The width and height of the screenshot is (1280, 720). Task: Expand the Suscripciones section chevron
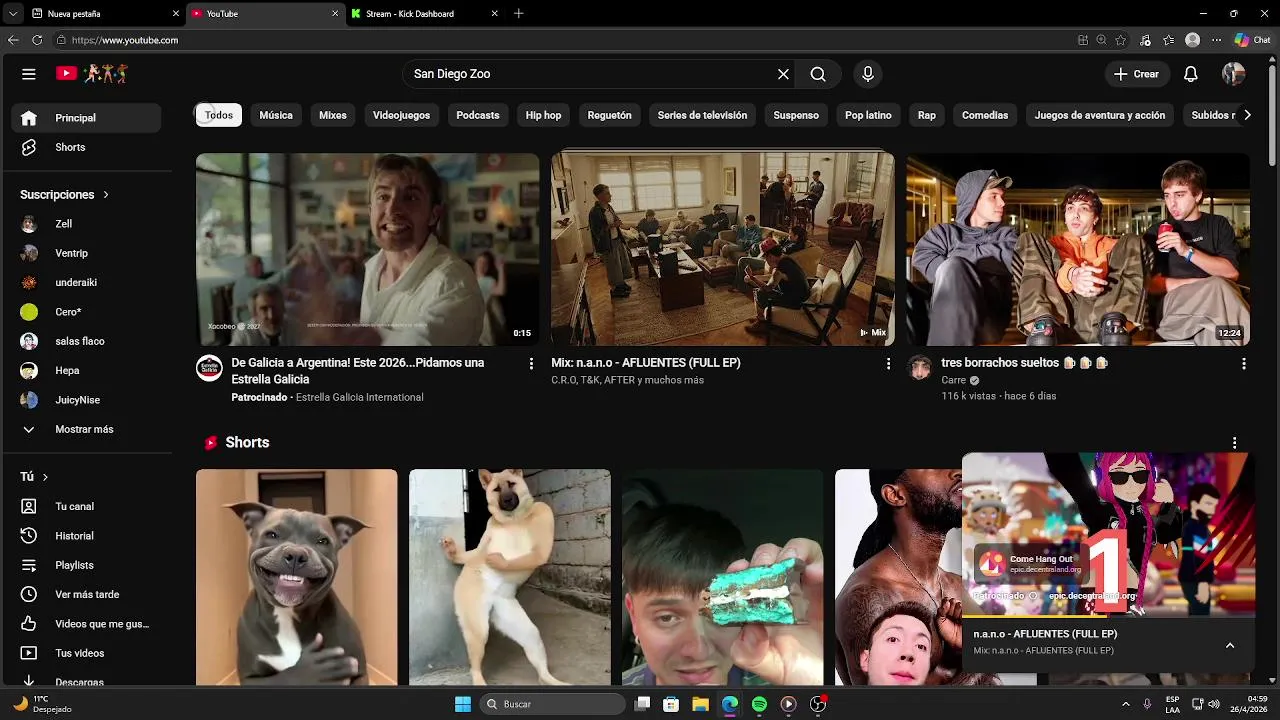(105, 195)
